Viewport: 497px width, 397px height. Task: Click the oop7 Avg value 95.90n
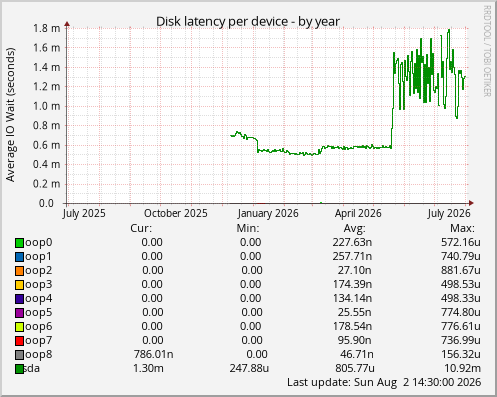(x=355, y=340)
